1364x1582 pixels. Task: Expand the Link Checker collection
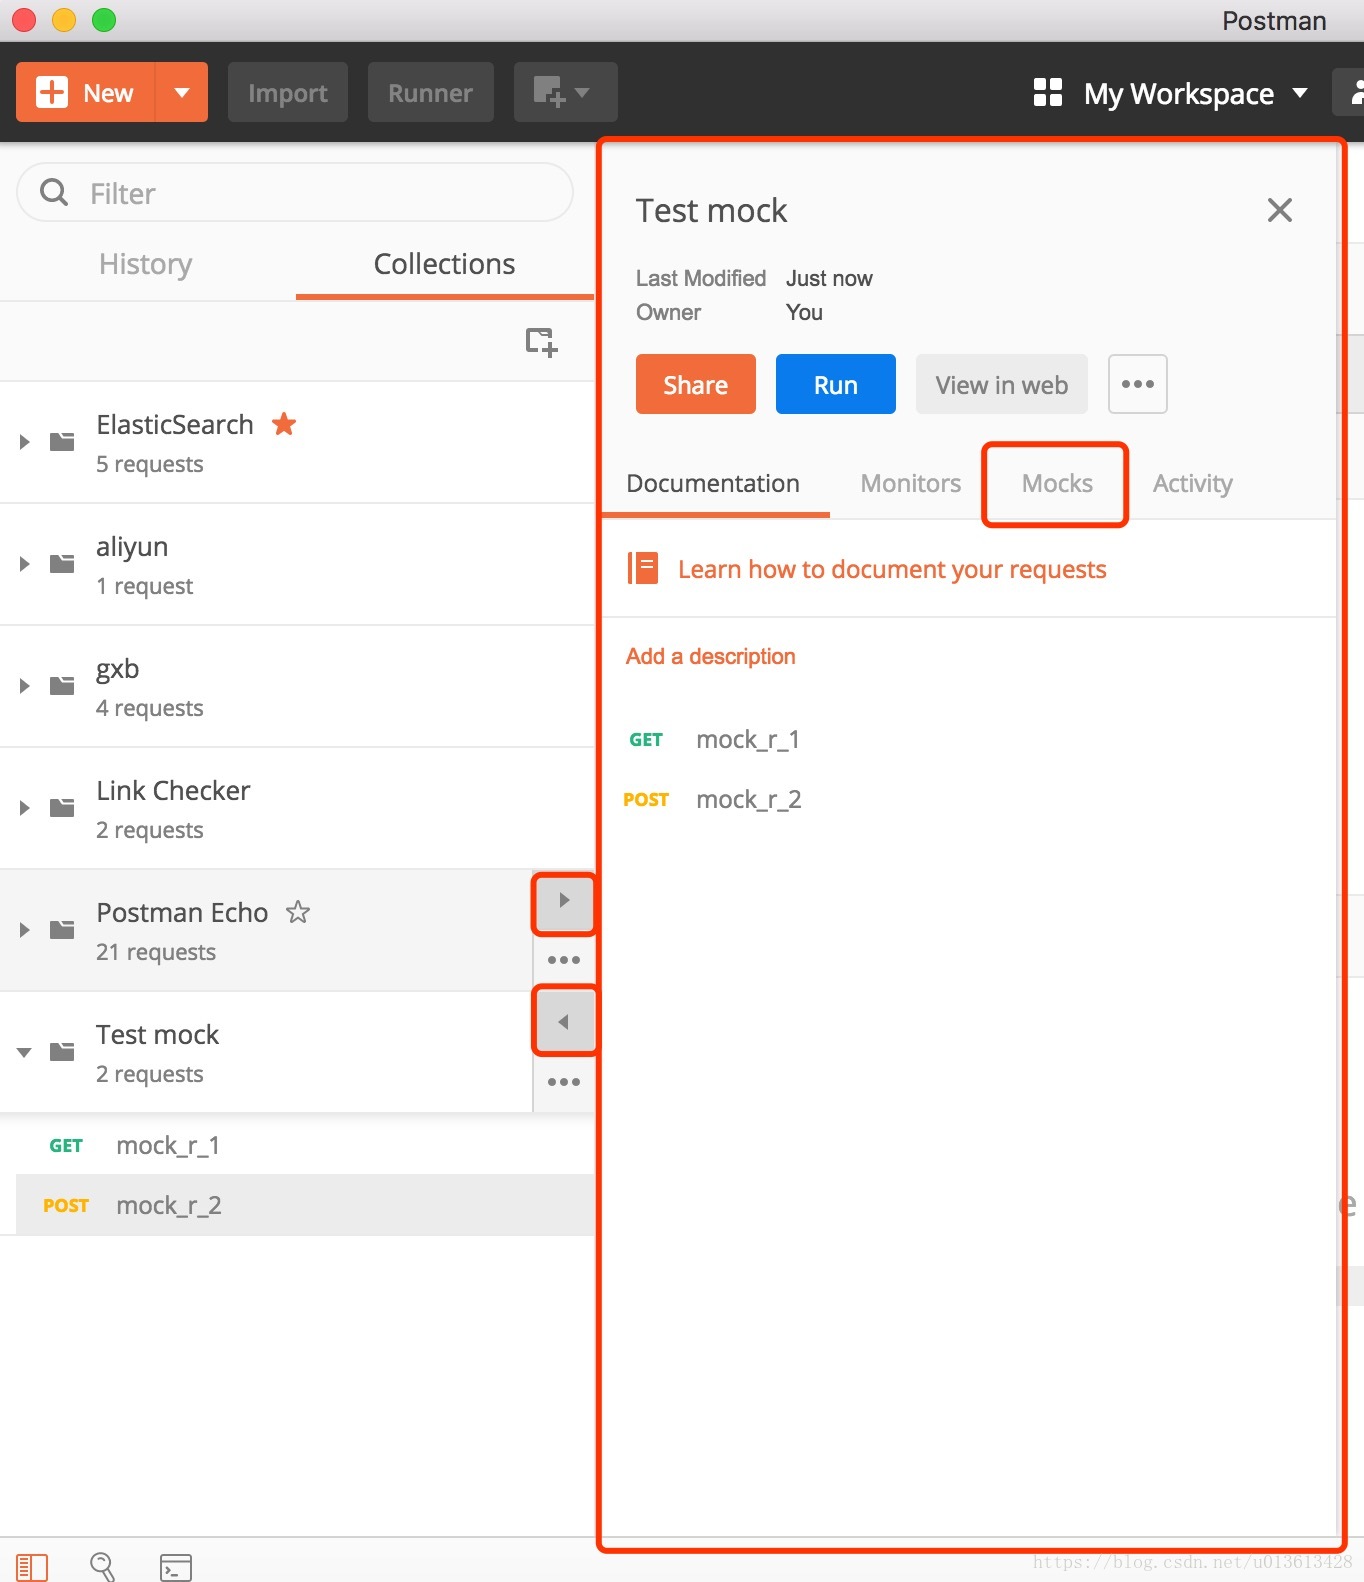coord(24,807)
